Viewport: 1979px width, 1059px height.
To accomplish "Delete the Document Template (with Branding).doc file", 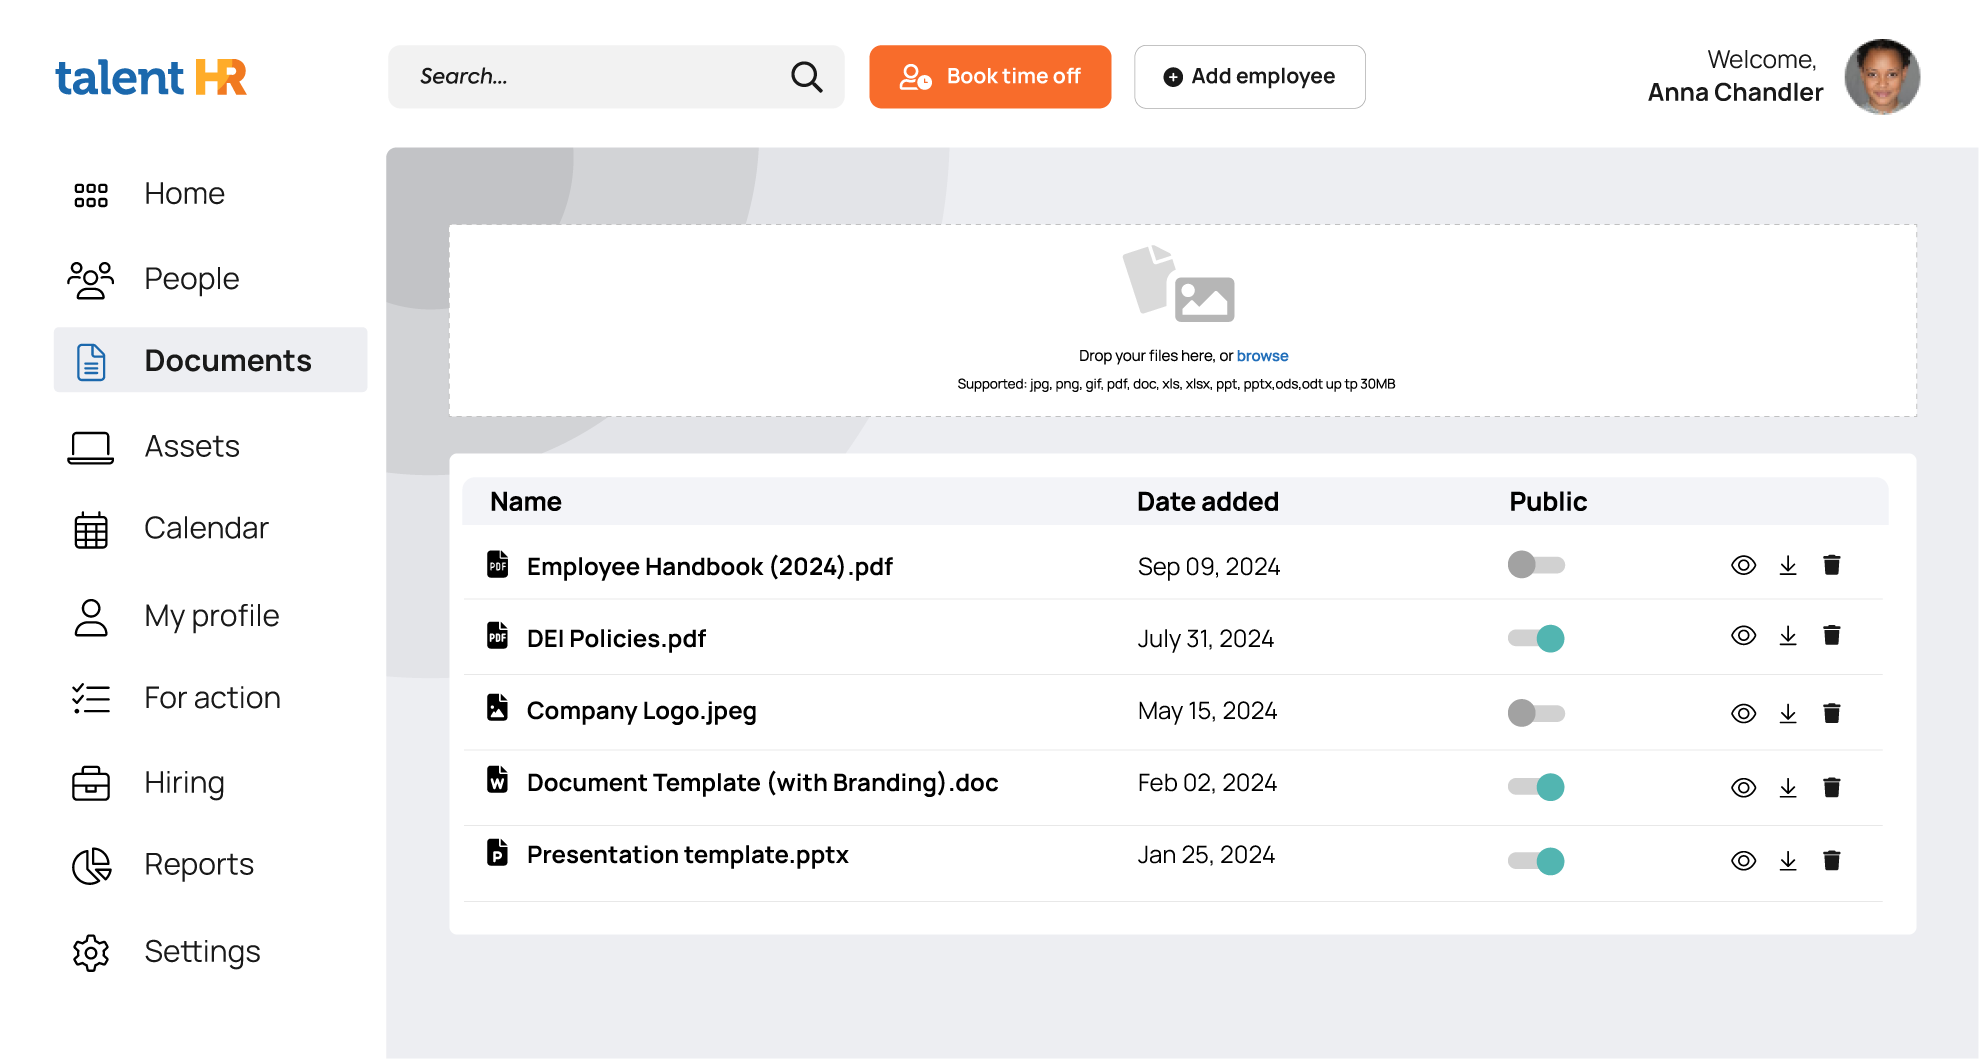I will coord(1831,788).
